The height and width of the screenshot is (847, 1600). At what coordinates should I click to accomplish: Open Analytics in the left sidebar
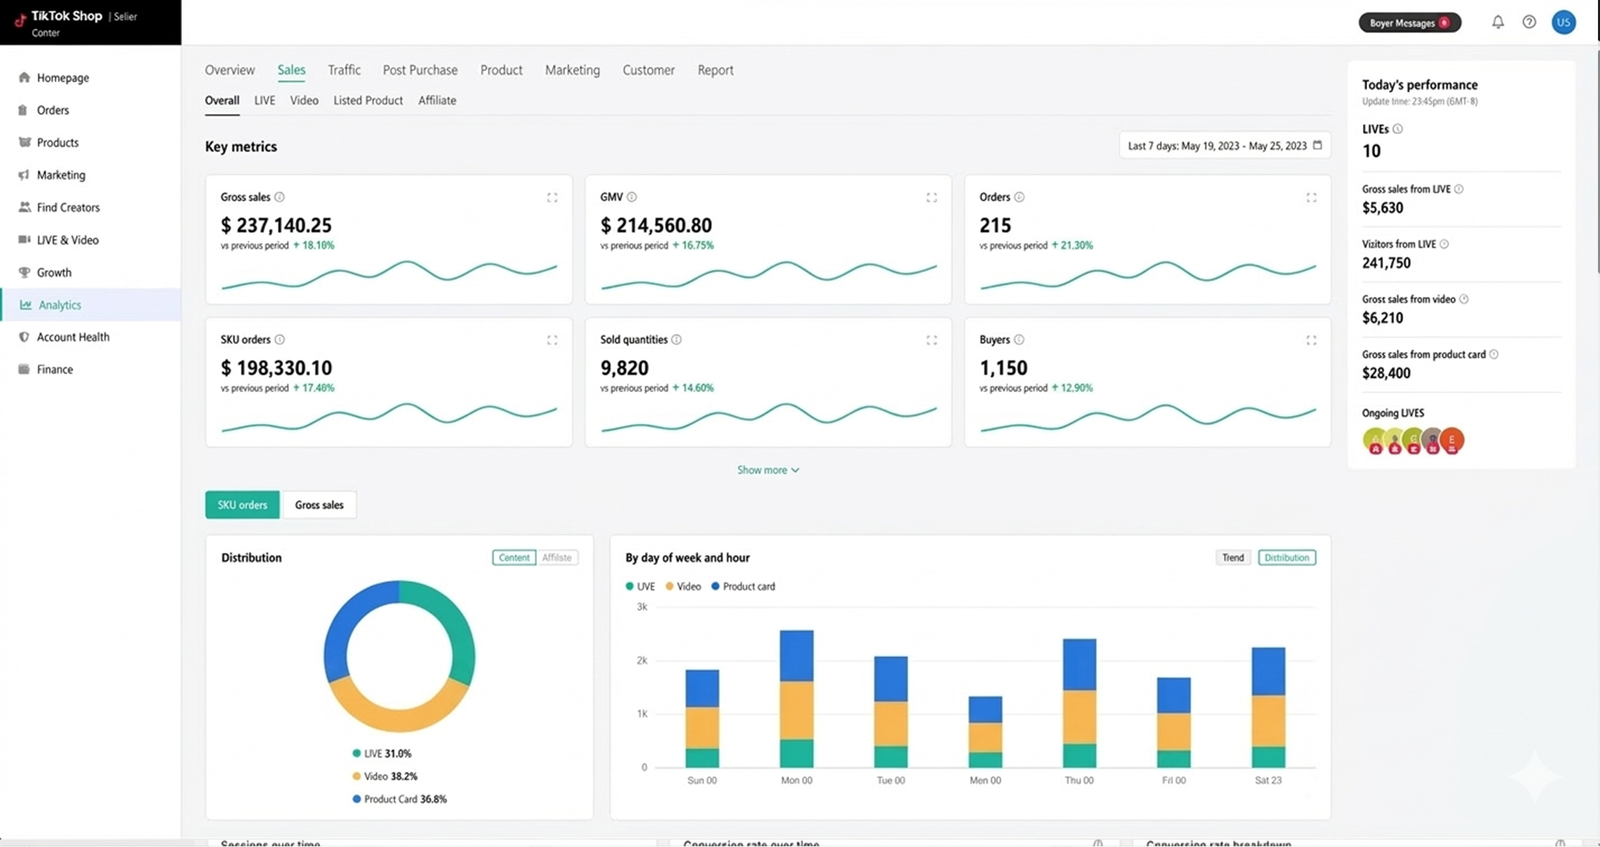point(60,305)
